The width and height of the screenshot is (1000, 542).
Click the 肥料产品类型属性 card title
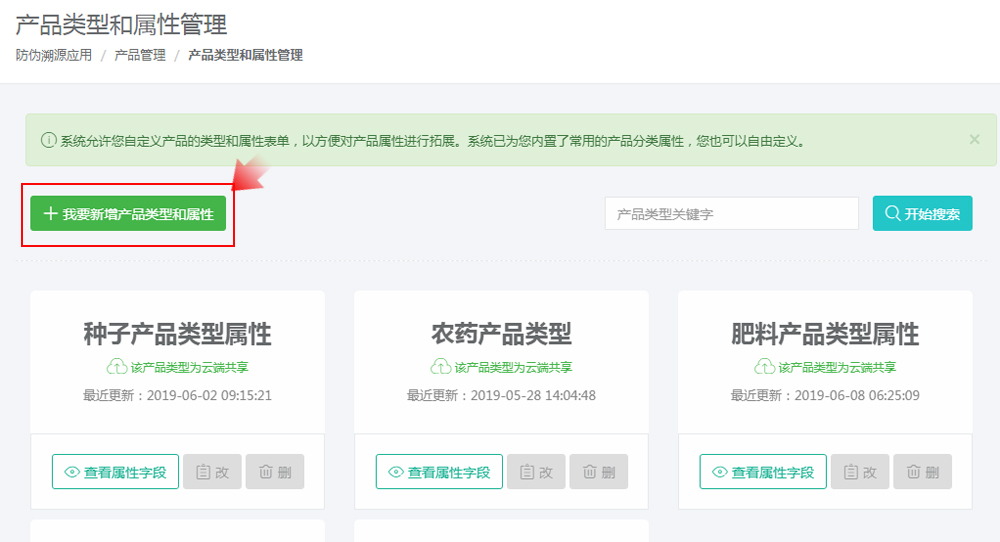coord(825,334)
